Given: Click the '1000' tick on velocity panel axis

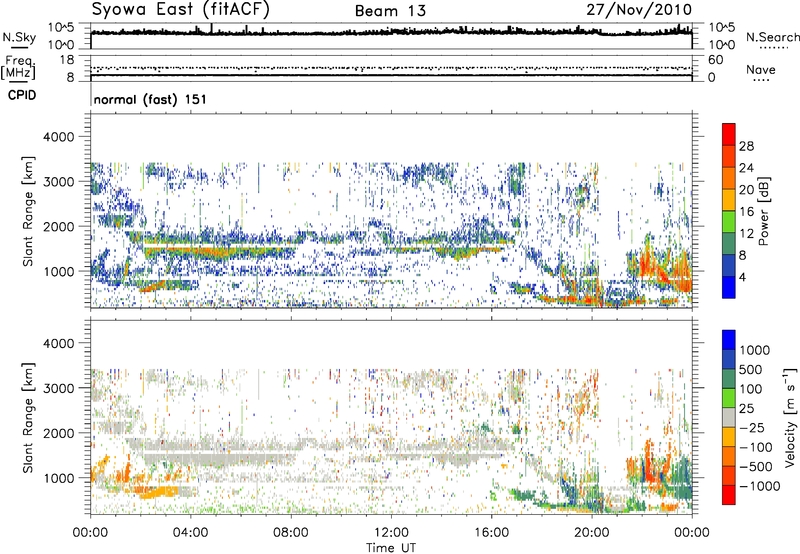Looking at the screenshot, I should (x=59, y=478).
